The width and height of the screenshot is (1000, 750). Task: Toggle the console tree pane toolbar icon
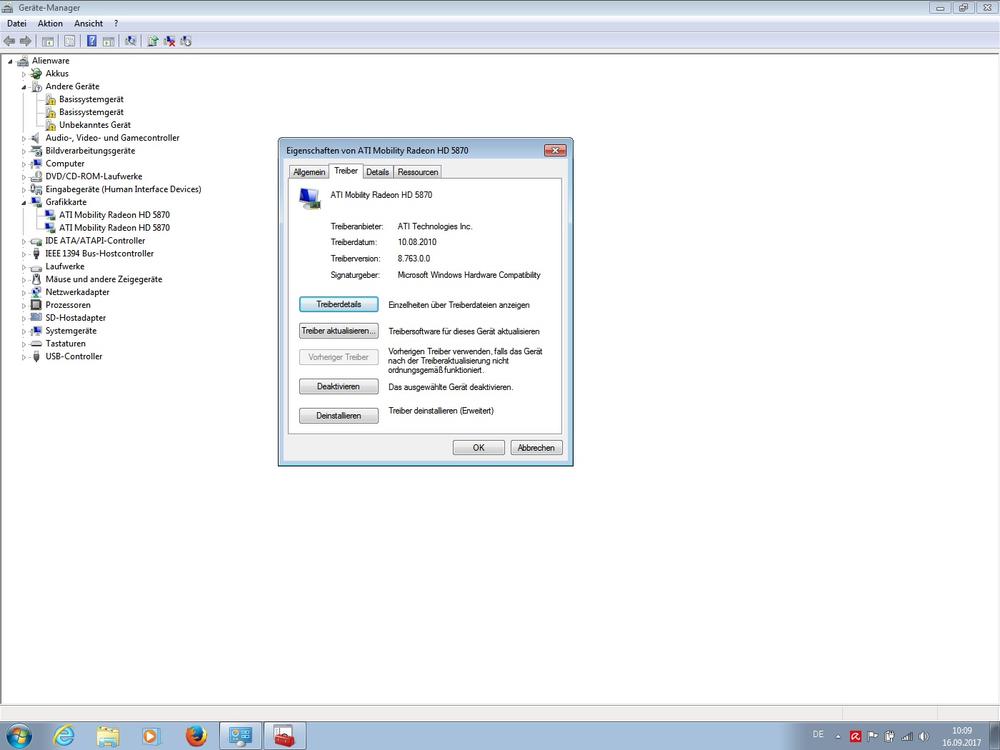pyautogui.click(x=47, y=41)
